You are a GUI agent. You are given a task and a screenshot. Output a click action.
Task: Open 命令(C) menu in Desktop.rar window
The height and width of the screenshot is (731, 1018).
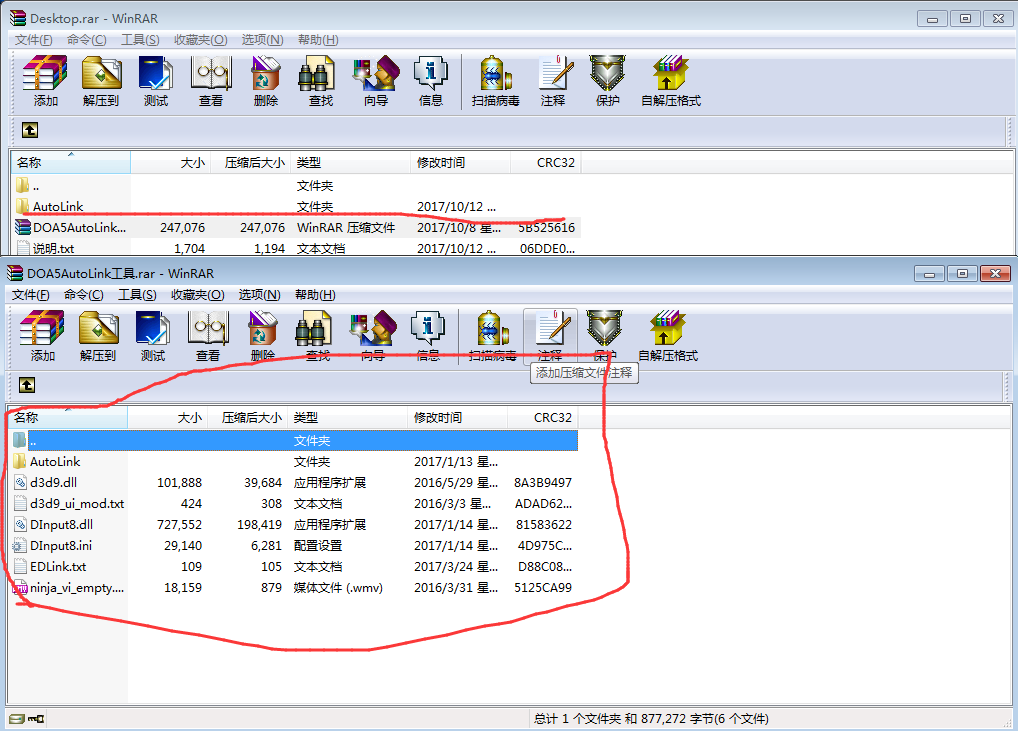(86, 40)
